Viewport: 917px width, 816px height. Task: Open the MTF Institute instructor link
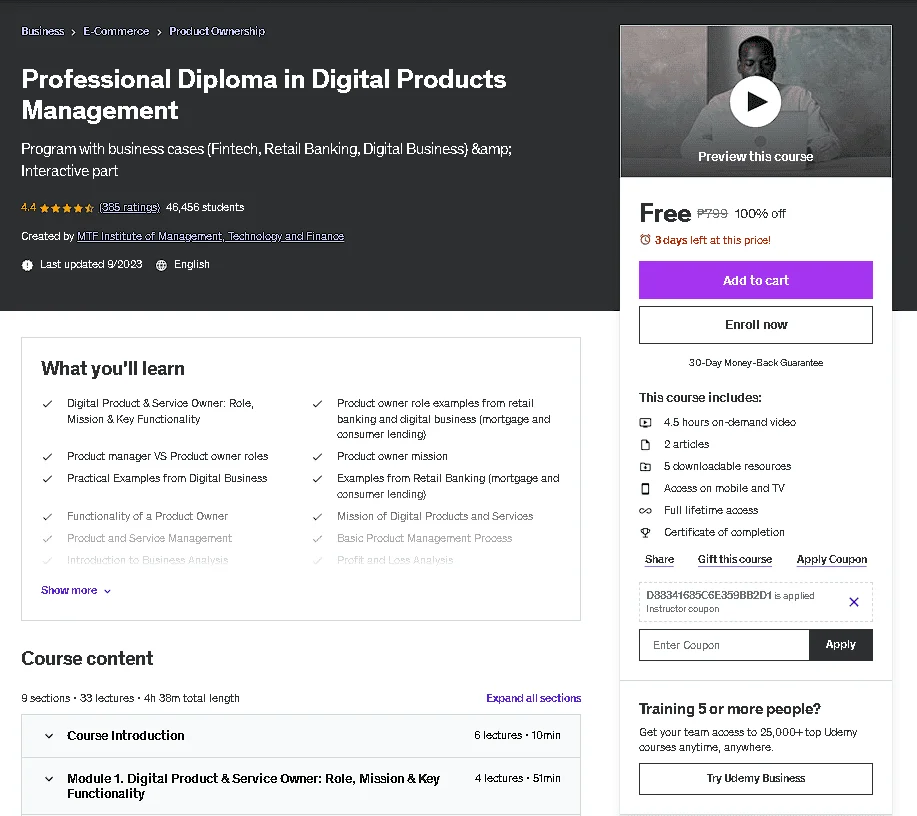(x=211, y=236)
